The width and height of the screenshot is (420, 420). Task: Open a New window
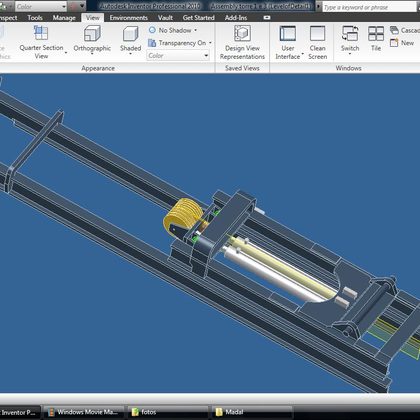(x=402, y=43)
